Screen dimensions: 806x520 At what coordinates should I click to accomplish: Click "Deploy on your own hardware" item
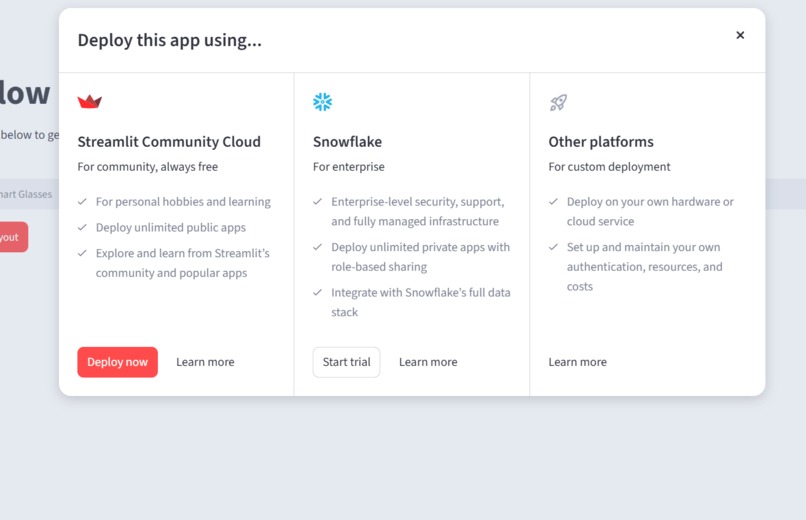(650, 211)
